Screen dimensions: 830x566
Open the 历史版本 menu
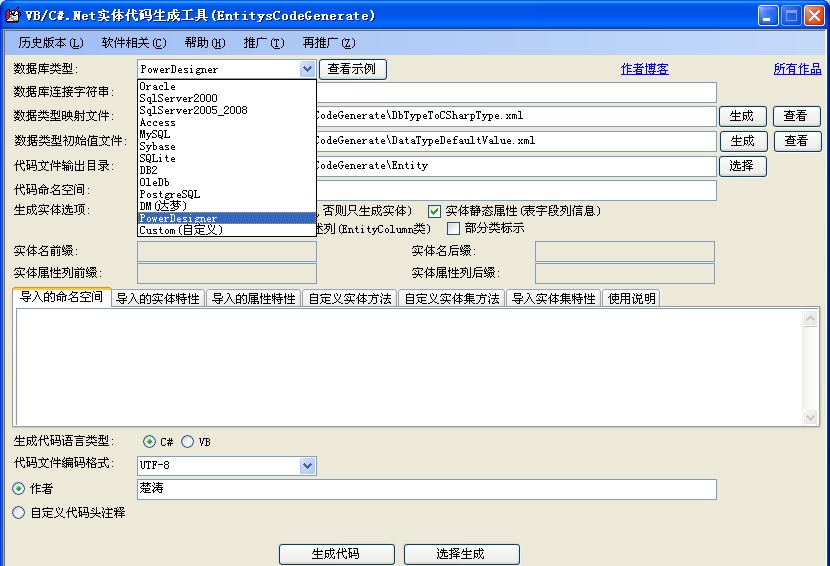[x=51, y=43]
